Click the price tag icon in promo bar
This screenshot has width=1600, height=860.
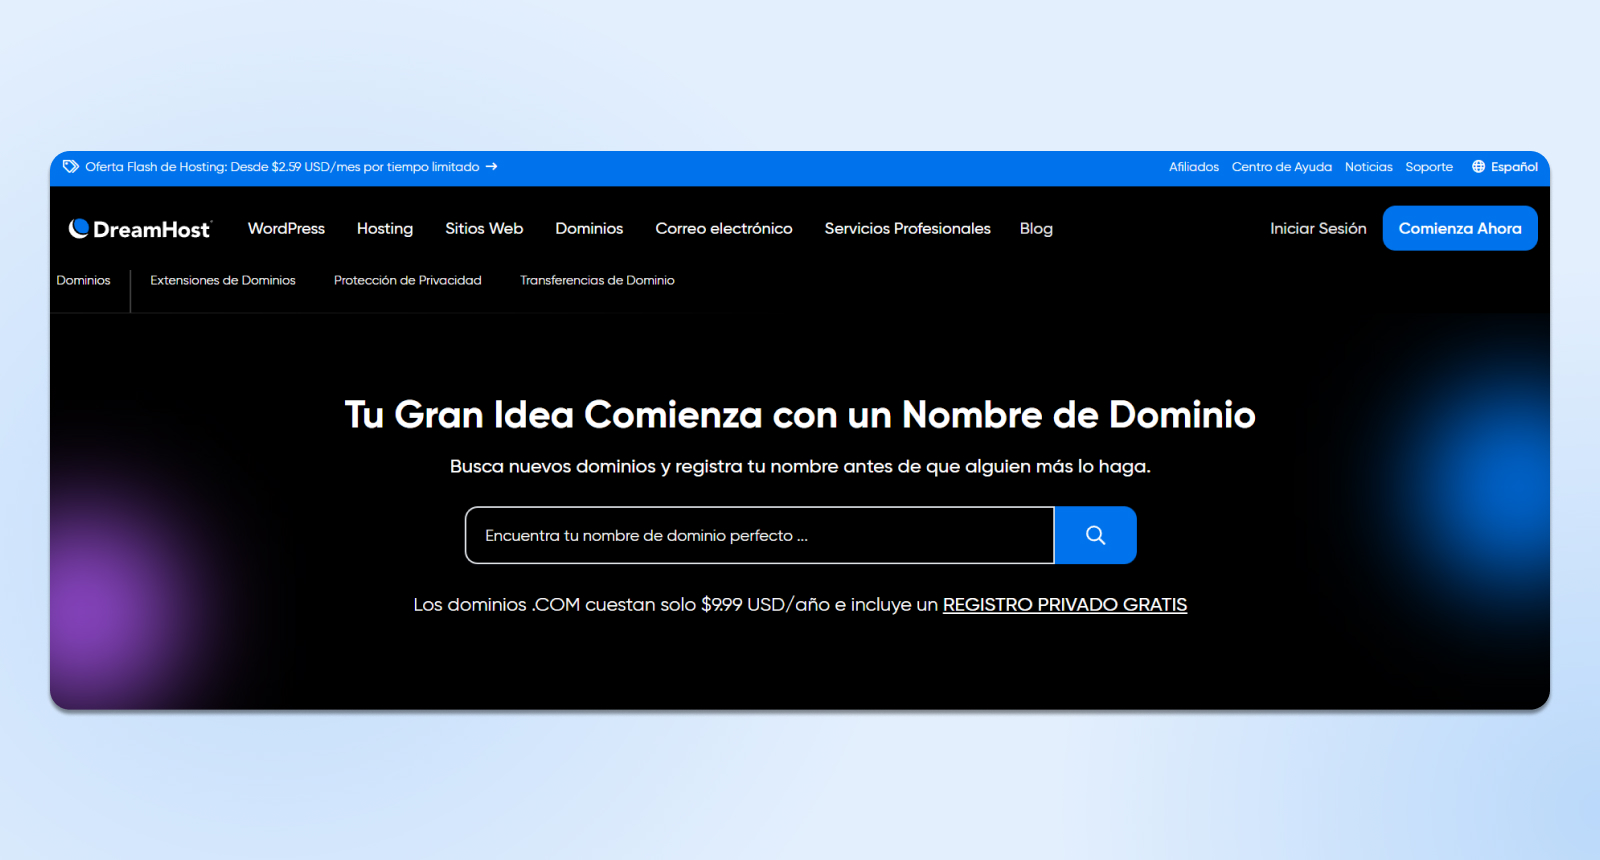pos(71,167)
